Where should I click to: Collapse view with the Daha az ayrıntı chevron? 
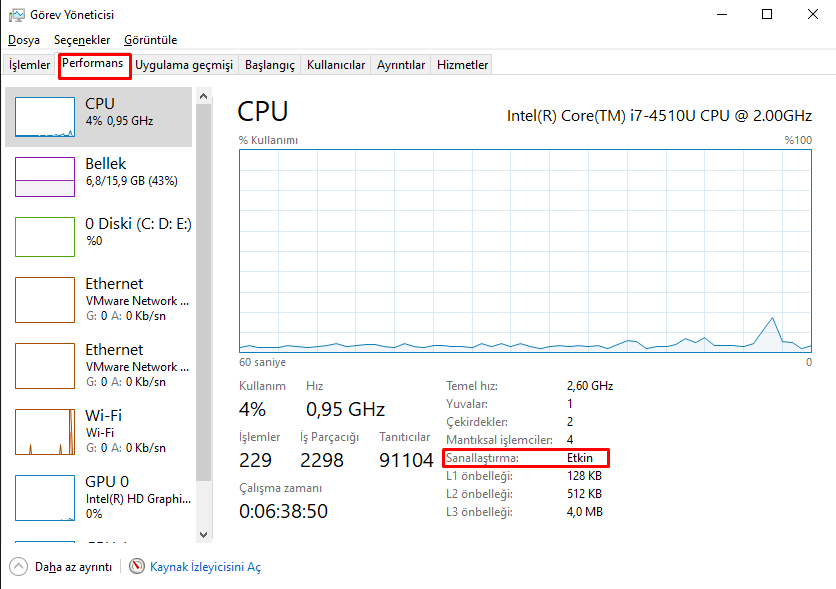[19, 567]
